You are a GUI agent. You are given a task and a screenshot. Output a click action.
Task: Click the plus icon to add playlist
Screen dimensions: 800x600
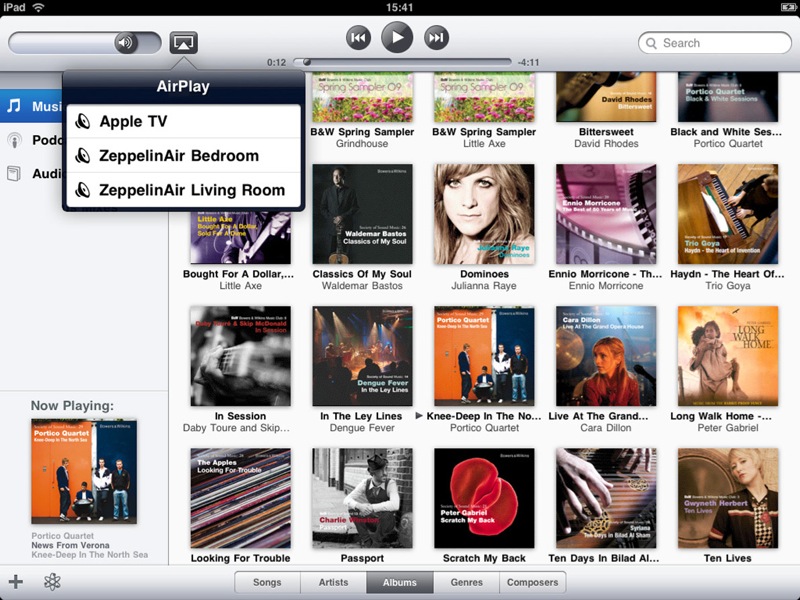point(16,582)
